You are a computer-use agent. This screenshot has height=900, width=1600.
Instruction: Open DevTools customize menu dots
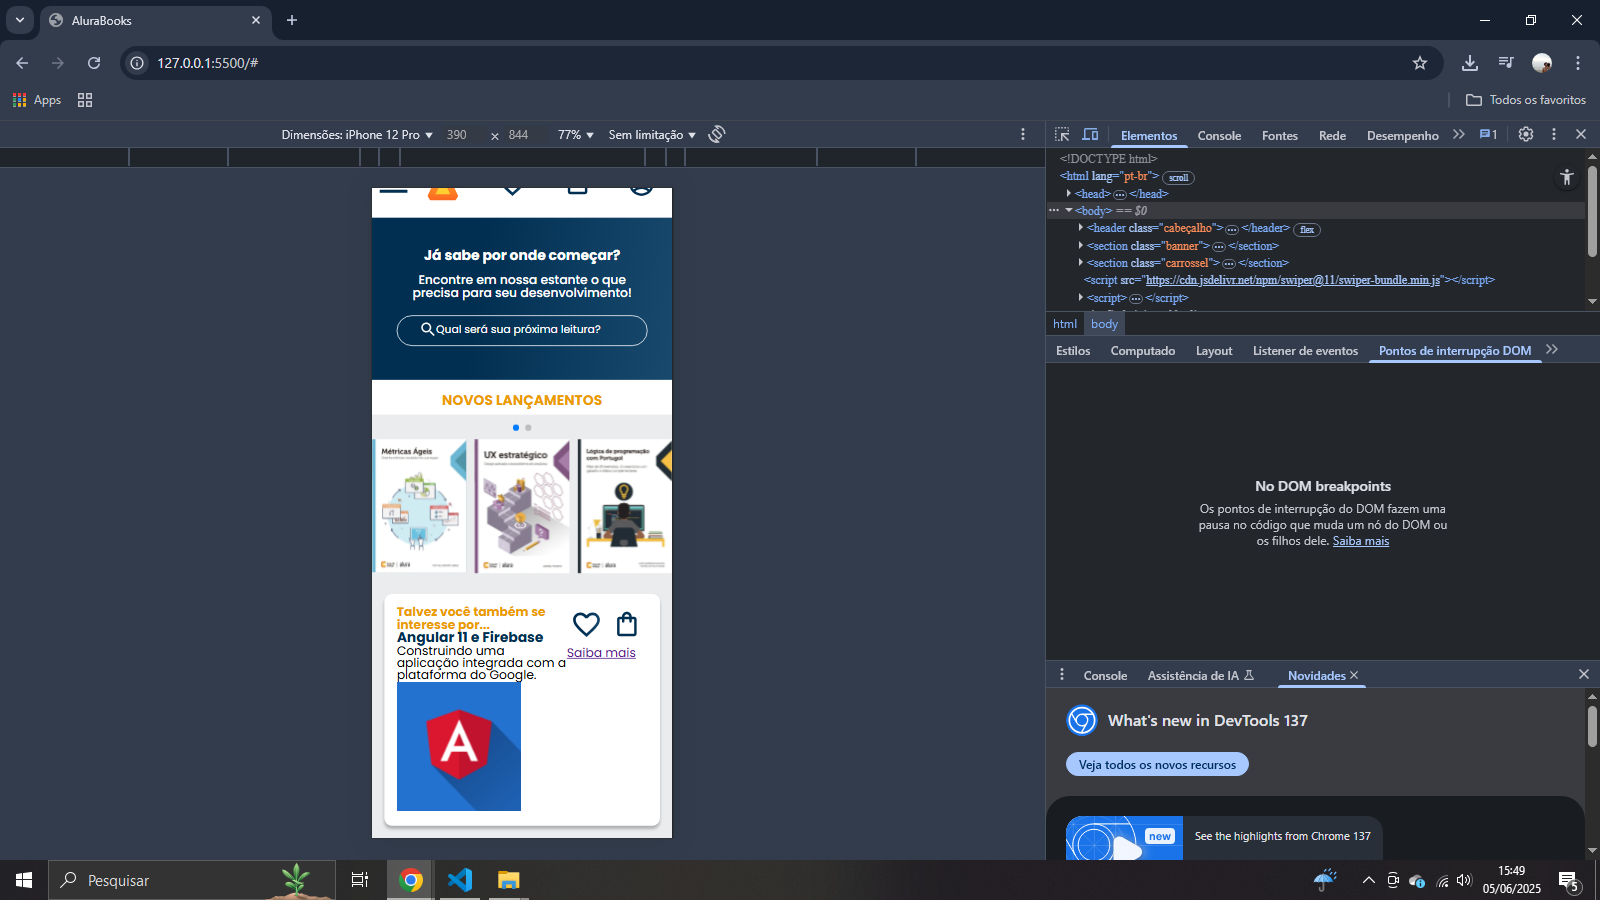(1554, 134)
